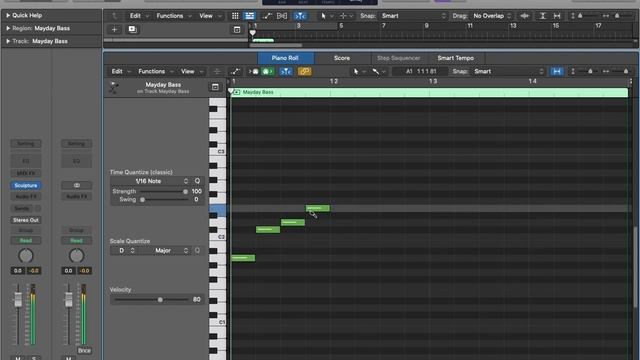Click the MIDI FX slot
The height and width of the screenshot is (360, 640).
(26, 173)
